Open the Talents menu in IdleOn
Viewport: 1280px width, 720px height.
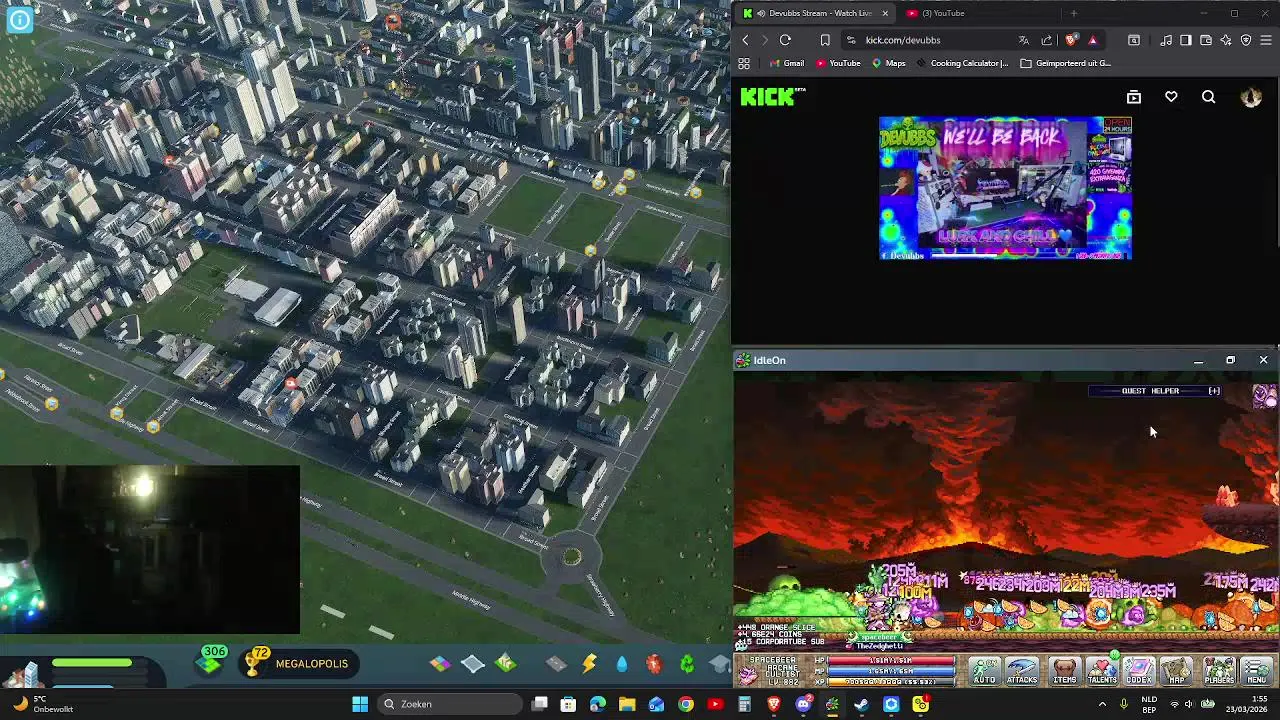(1102, 670)
